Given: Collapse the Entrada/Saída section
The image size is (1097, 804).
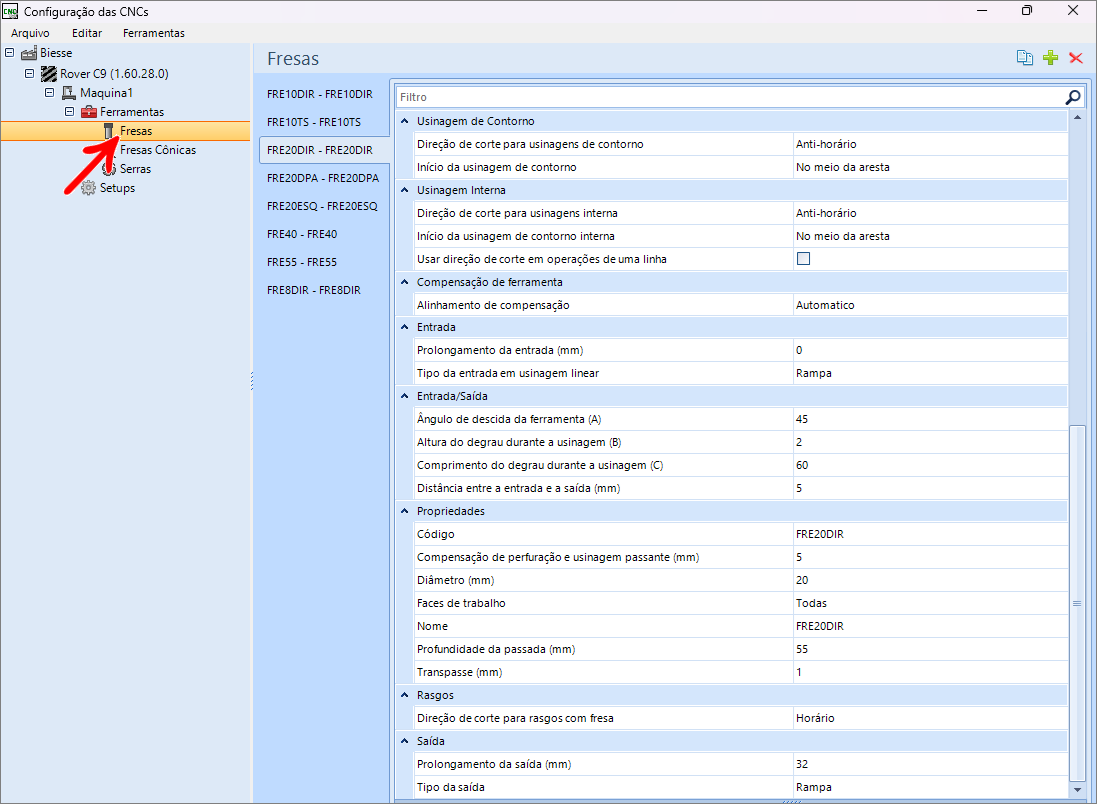Looking at the screenshot, I should [x=405, y=397].
